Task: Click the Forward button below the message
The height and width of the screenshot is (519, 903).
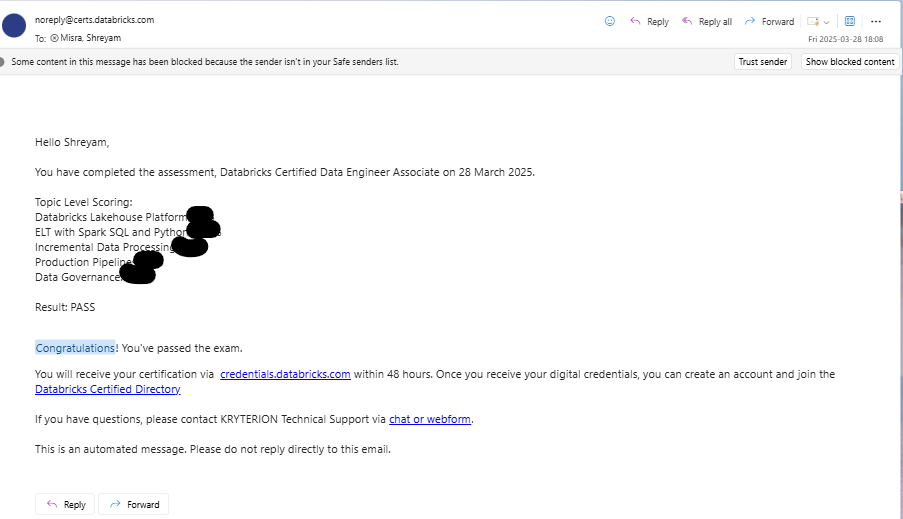Action: click(x=134, y=504)
